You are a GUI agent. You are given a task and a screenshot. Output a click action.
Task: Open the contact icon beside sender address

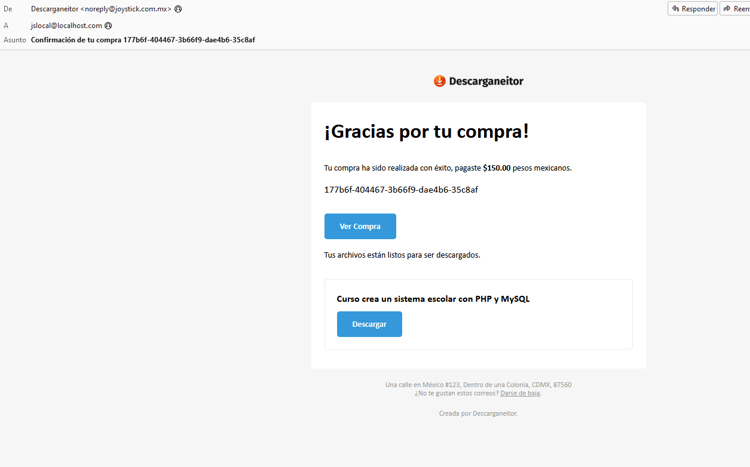tap(178, 9)
